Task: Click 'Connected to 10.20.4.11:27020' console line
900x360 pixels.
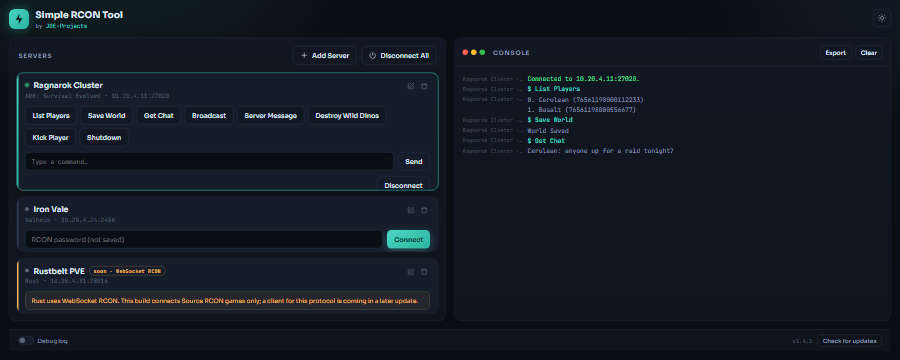Action: click(583, 79)
